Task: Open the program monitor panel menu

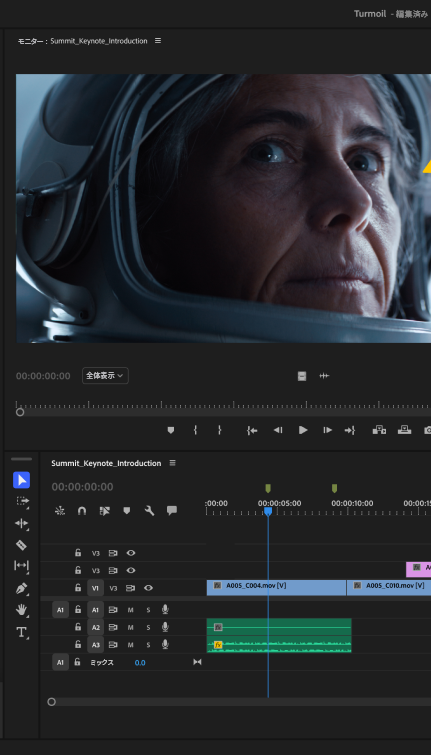Action: [158, 41]
